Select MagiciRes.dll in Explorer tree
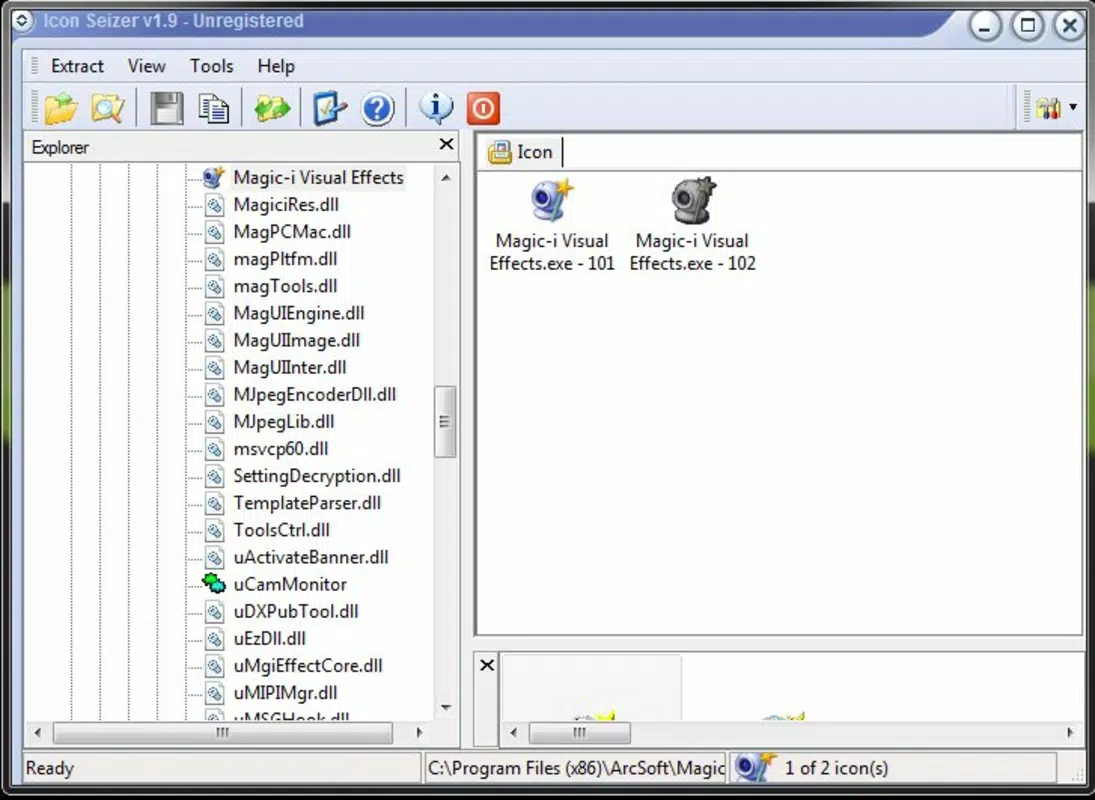Viewport: 1095px width, 800px height. [x=286, y=205]
